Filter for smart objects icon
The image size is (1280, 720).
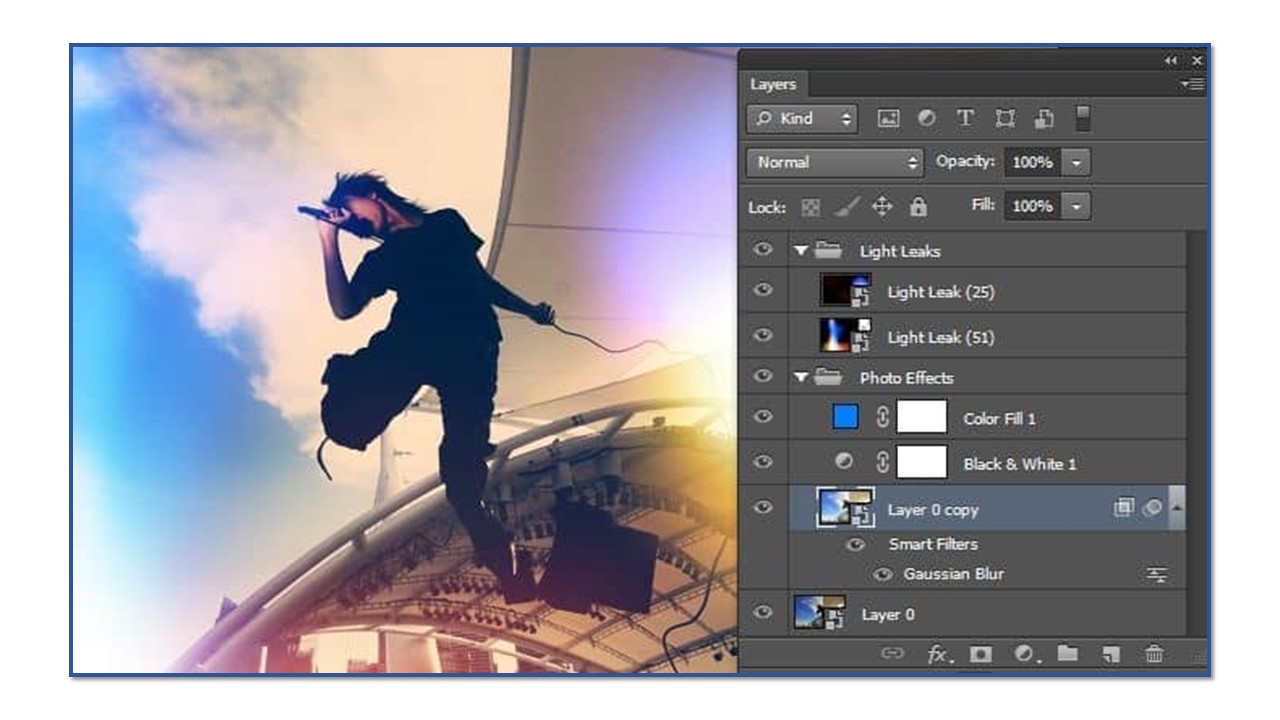[1046, 119]
